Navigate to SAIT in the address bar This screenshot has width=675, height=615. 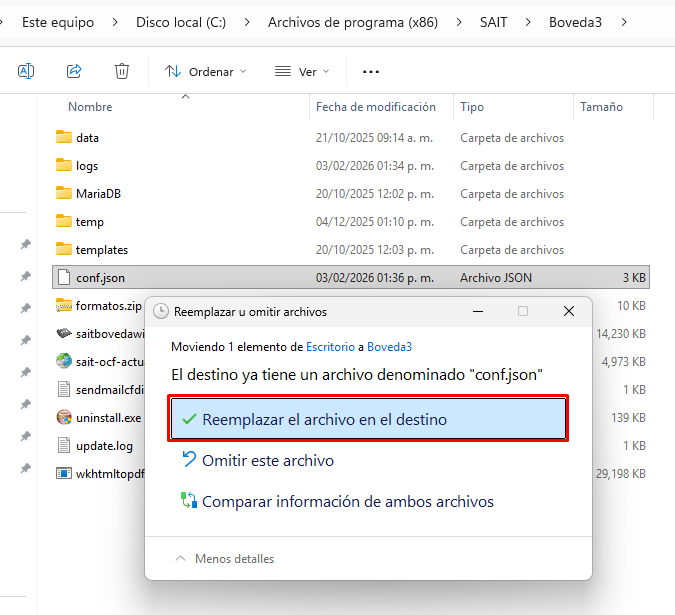point(492,21)
